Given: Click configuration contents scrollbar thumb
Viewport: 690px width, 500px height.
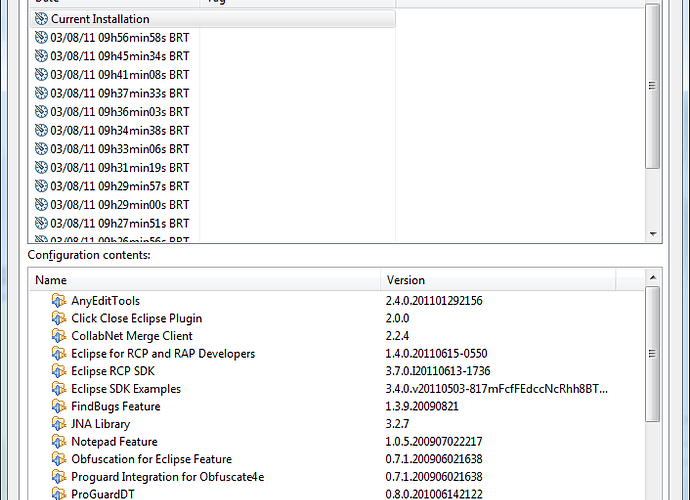Looking at the screenshot, I should [x=653, y=354].
